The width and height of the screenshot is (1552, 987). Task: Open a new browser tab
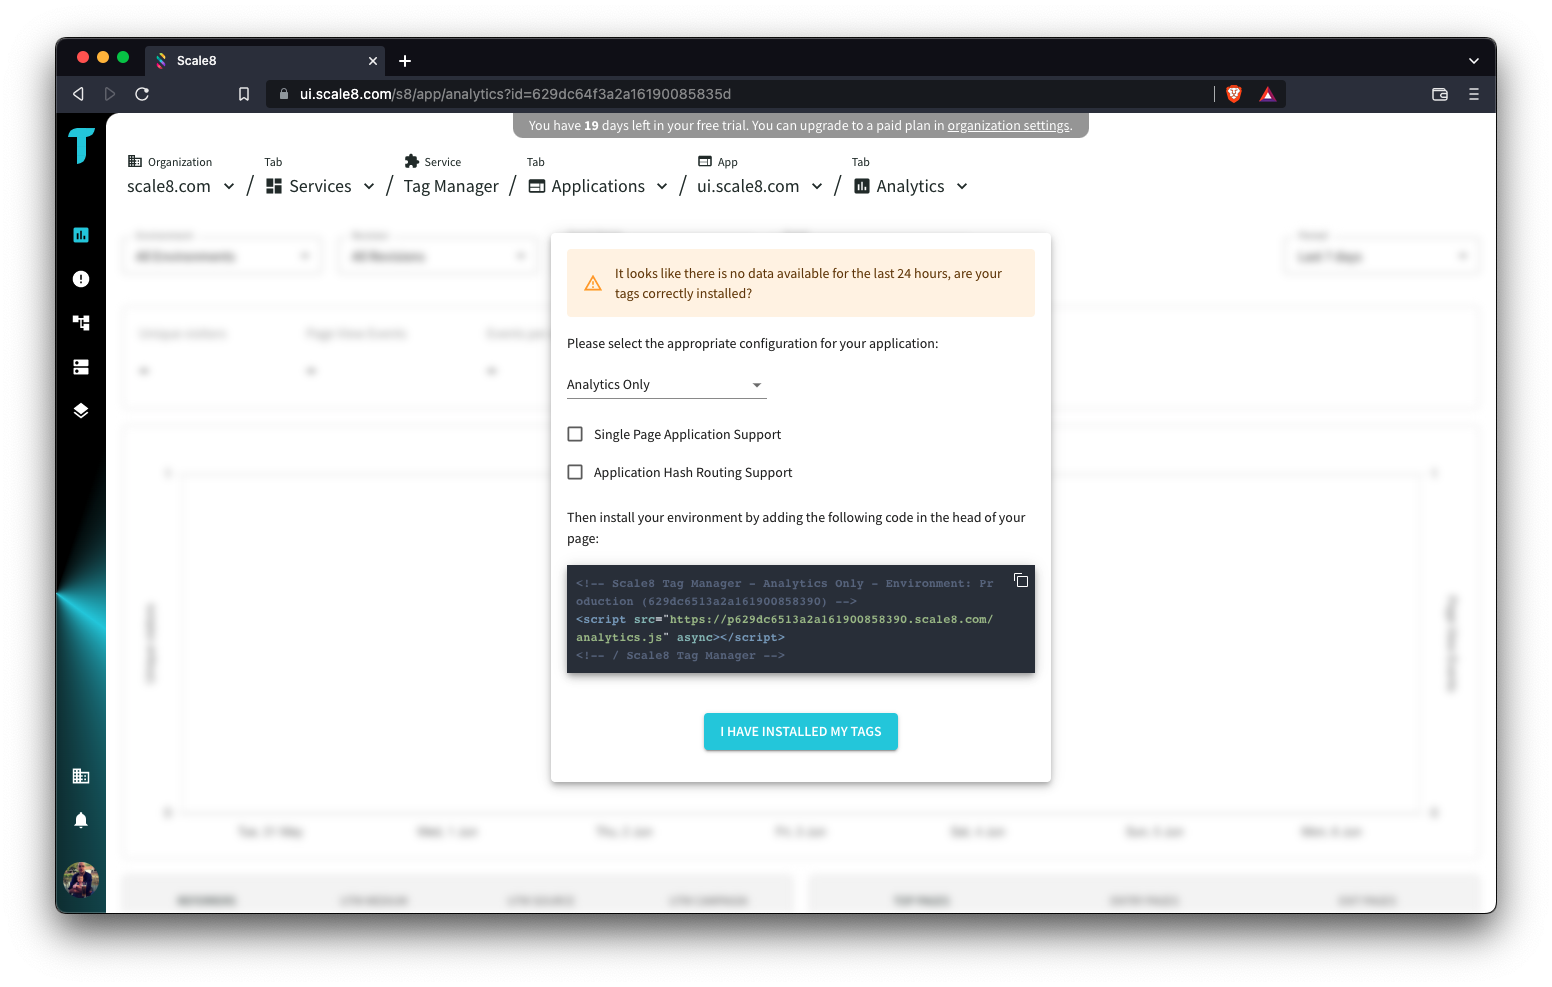coord(405,61)
